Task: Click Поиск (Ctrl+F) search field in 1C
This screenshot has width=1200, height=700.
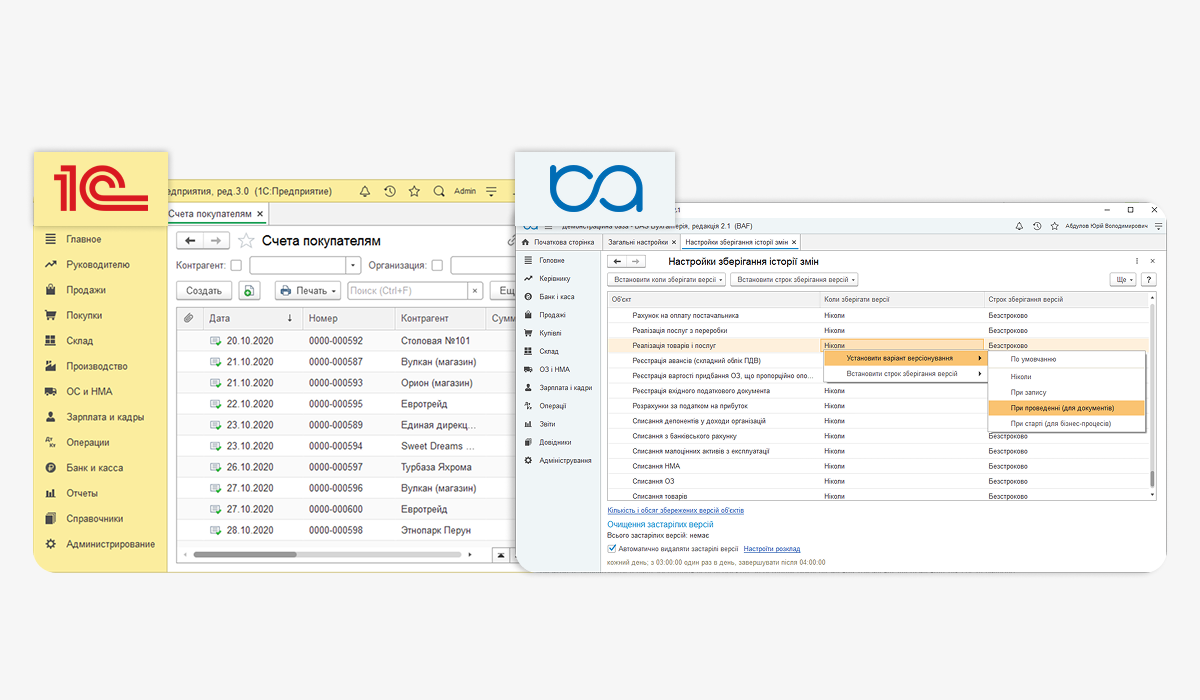Action: (408, 290)
